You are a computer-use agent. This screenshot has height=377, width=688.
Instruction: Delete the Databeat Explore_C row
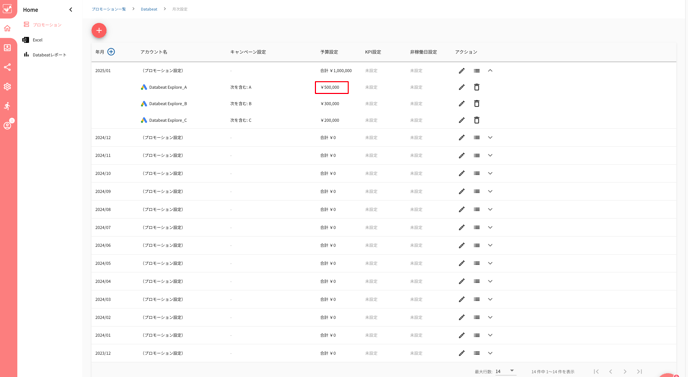tap(477, 120)
